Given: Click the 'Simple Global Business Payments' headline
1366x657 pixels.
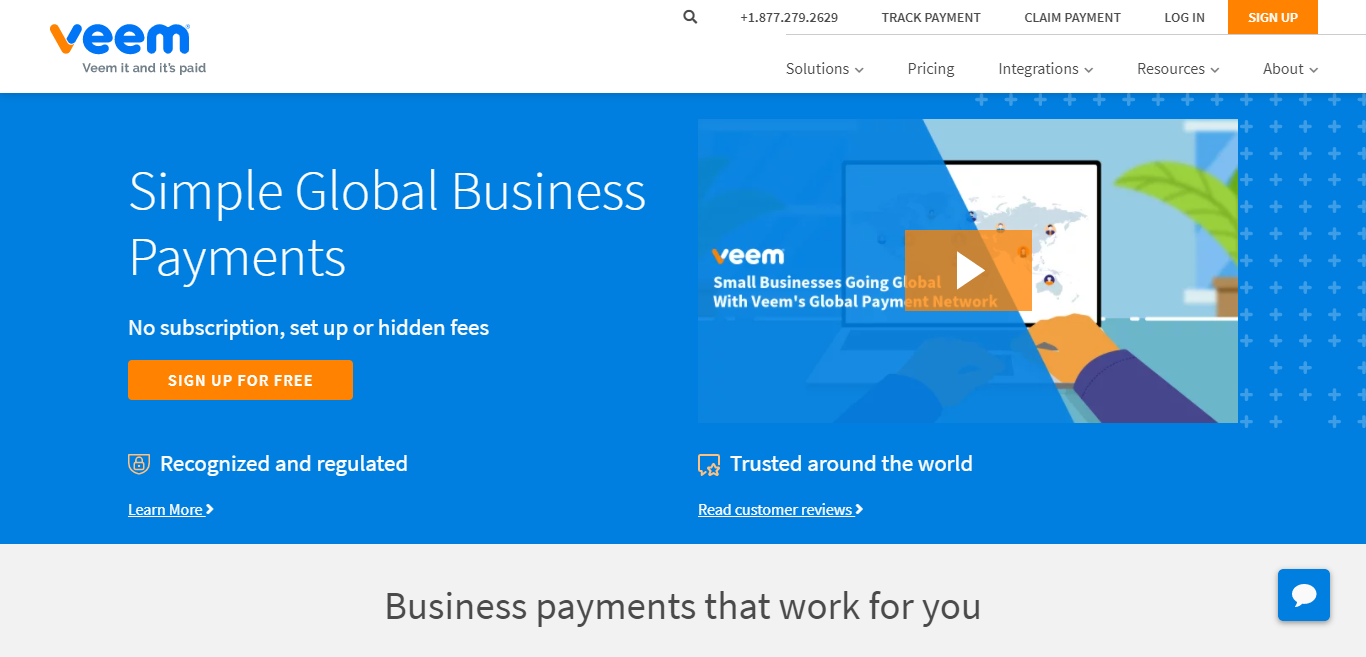Looking at the screenshot, I should coord(388,223).
